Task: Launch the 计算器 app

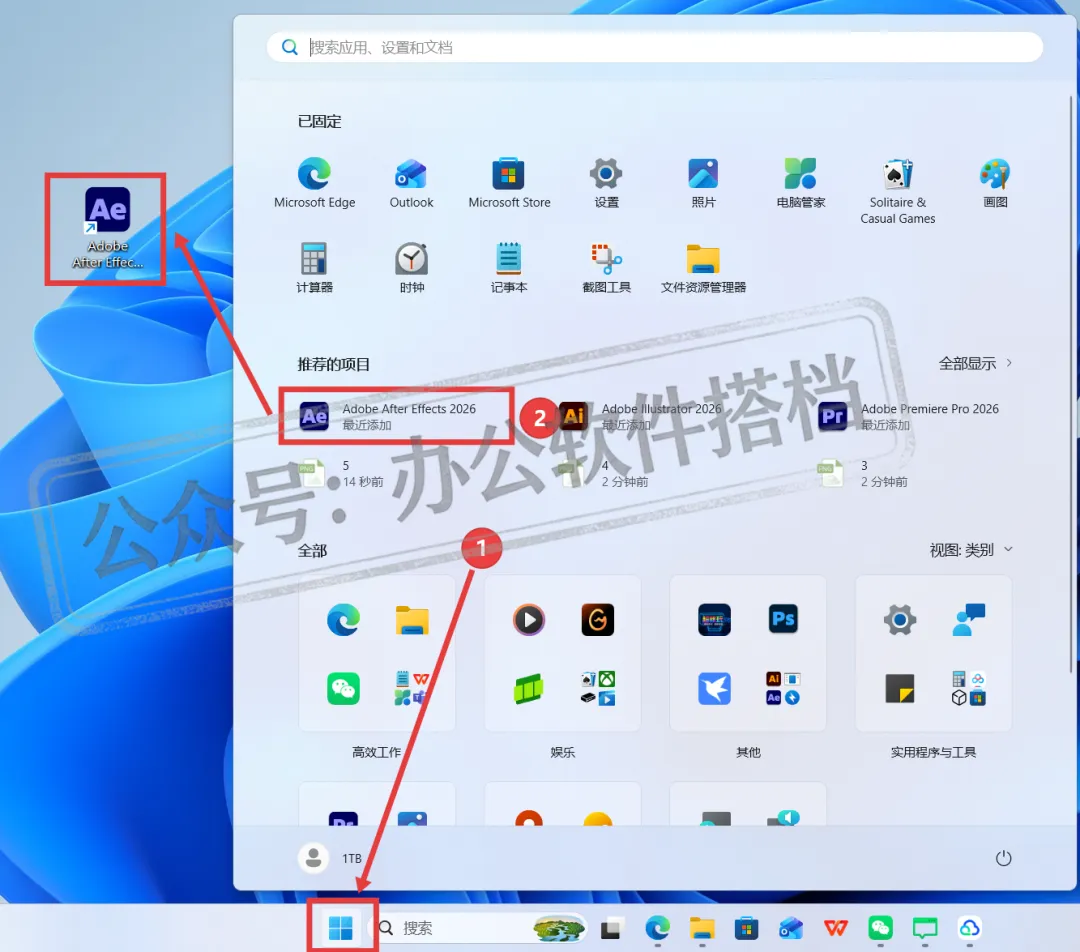Action: pos(314,267)
